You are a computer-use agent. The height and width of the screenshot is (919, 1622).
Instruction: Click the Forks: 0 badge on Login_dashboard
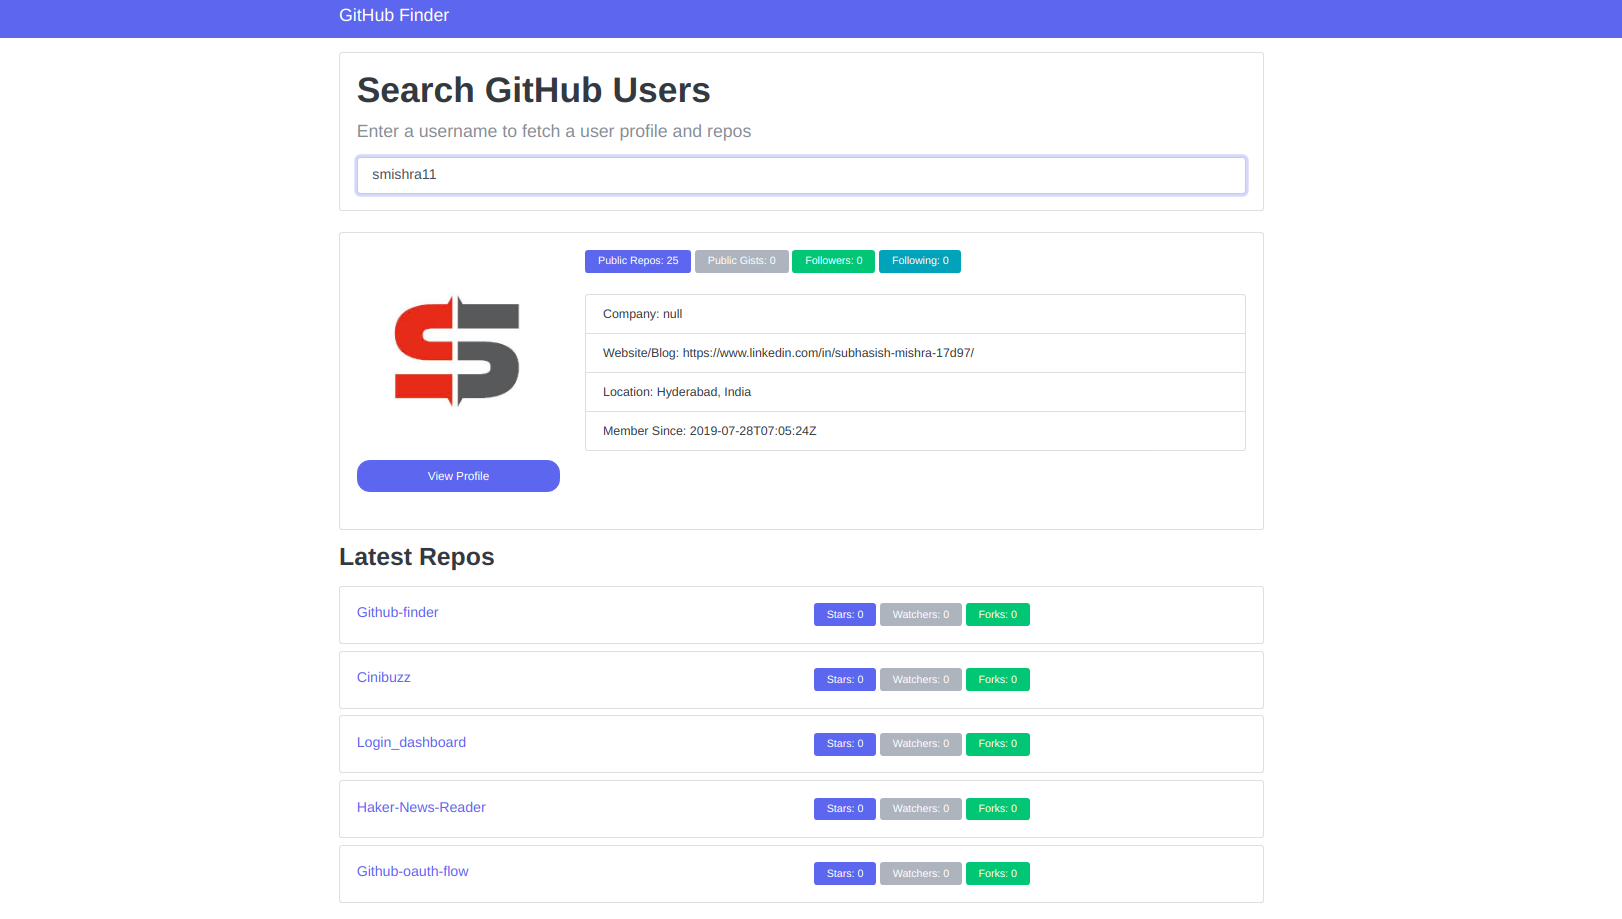(997, 744)
